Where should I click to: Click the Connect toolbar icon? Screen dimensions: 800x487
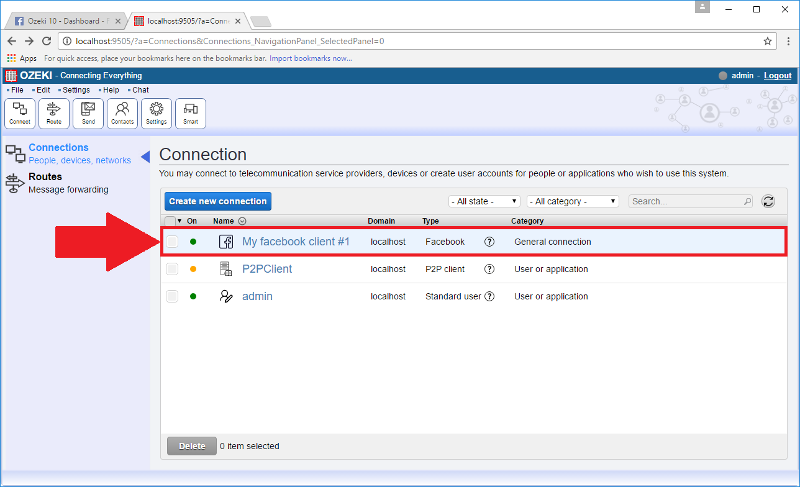[20, 113]
